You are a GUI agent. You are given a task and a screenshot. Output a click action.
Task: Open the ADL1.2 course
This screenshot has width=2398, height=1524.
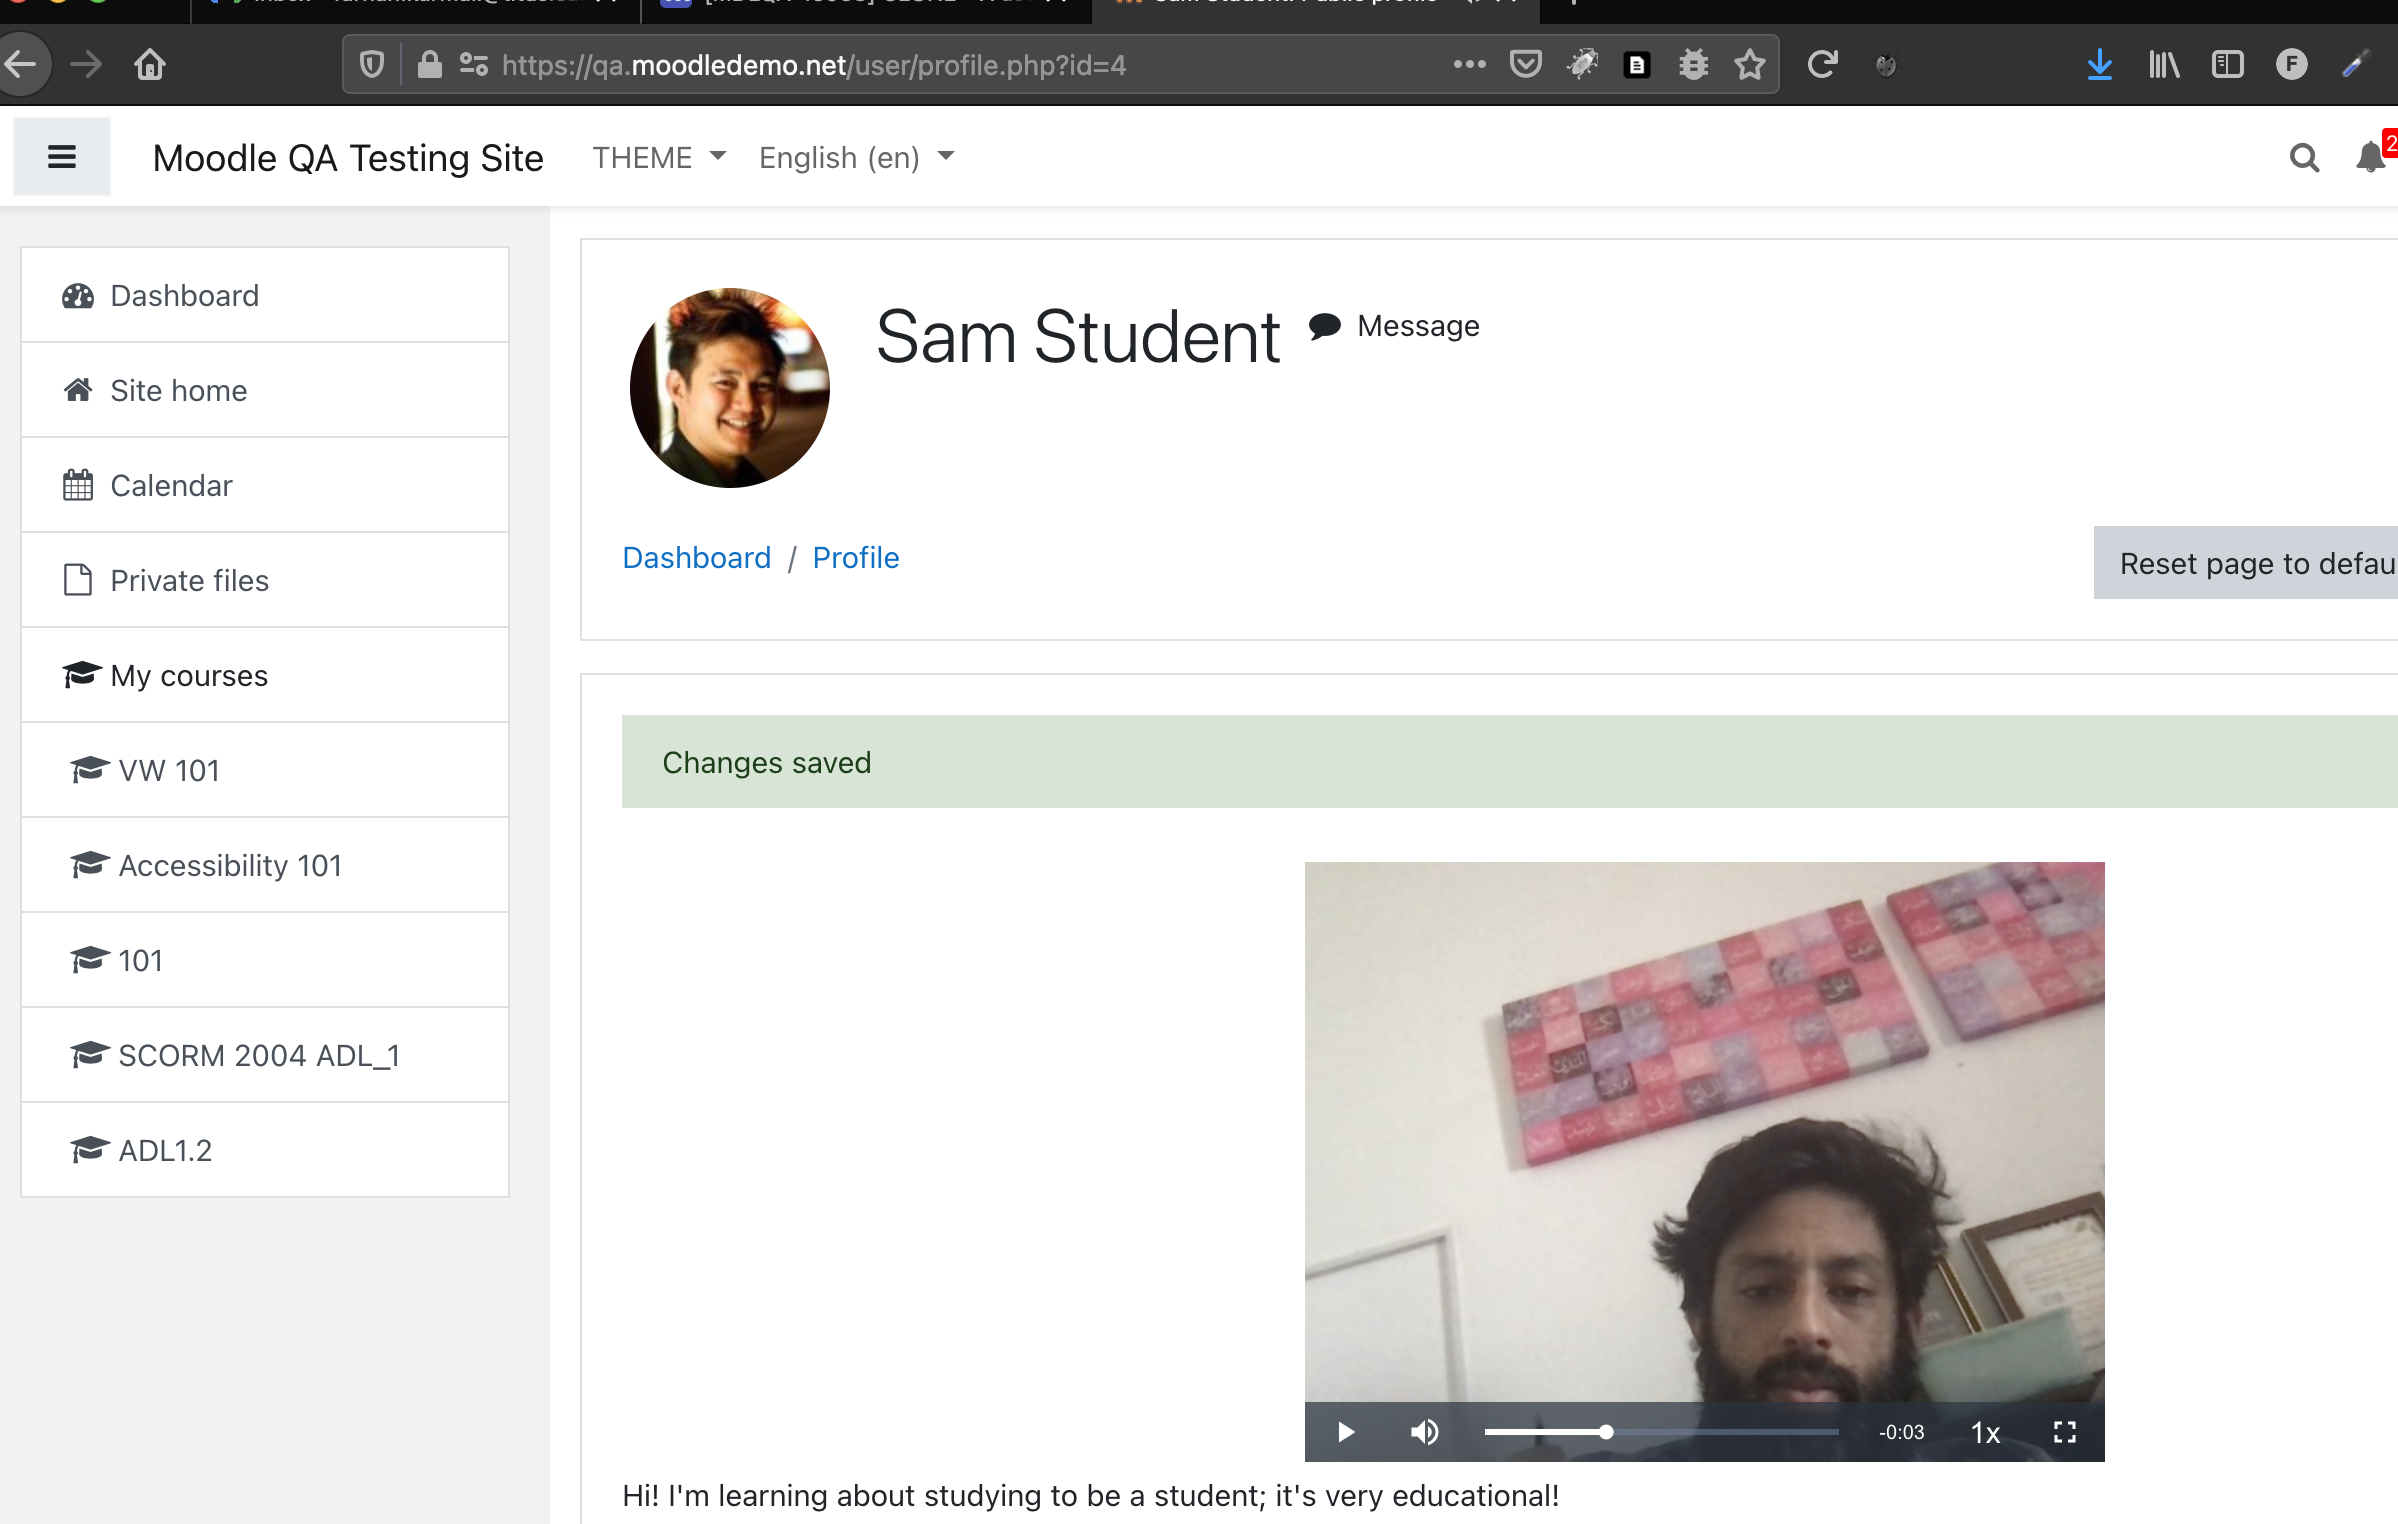tap(265, 1150)
